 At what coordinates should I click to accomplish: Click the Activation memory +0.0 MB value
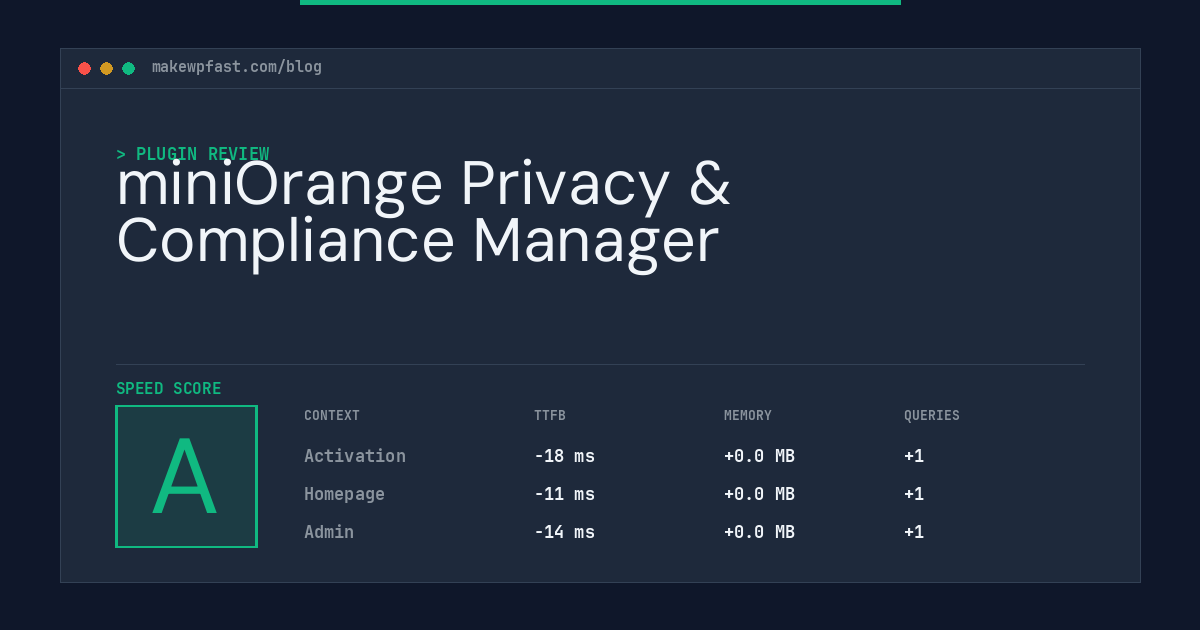click(x=760, y=456)
